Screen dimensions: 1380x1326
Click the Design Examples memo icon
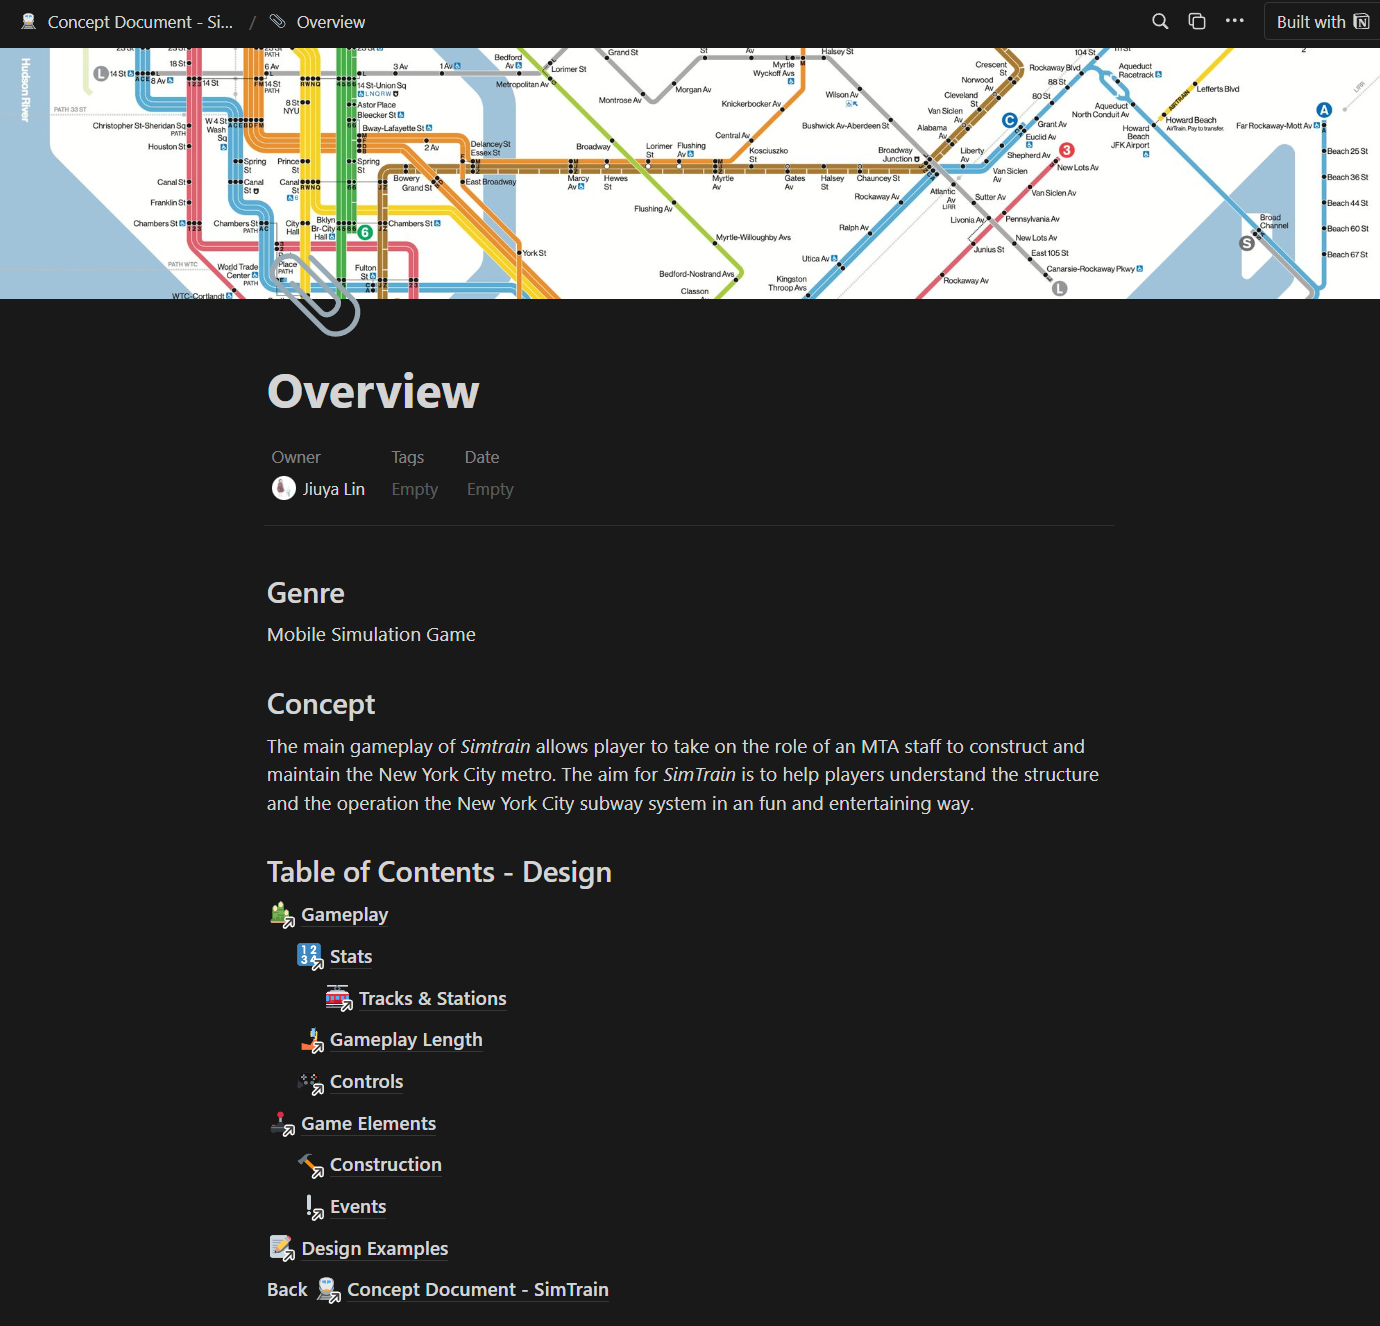pos(282,1248)
